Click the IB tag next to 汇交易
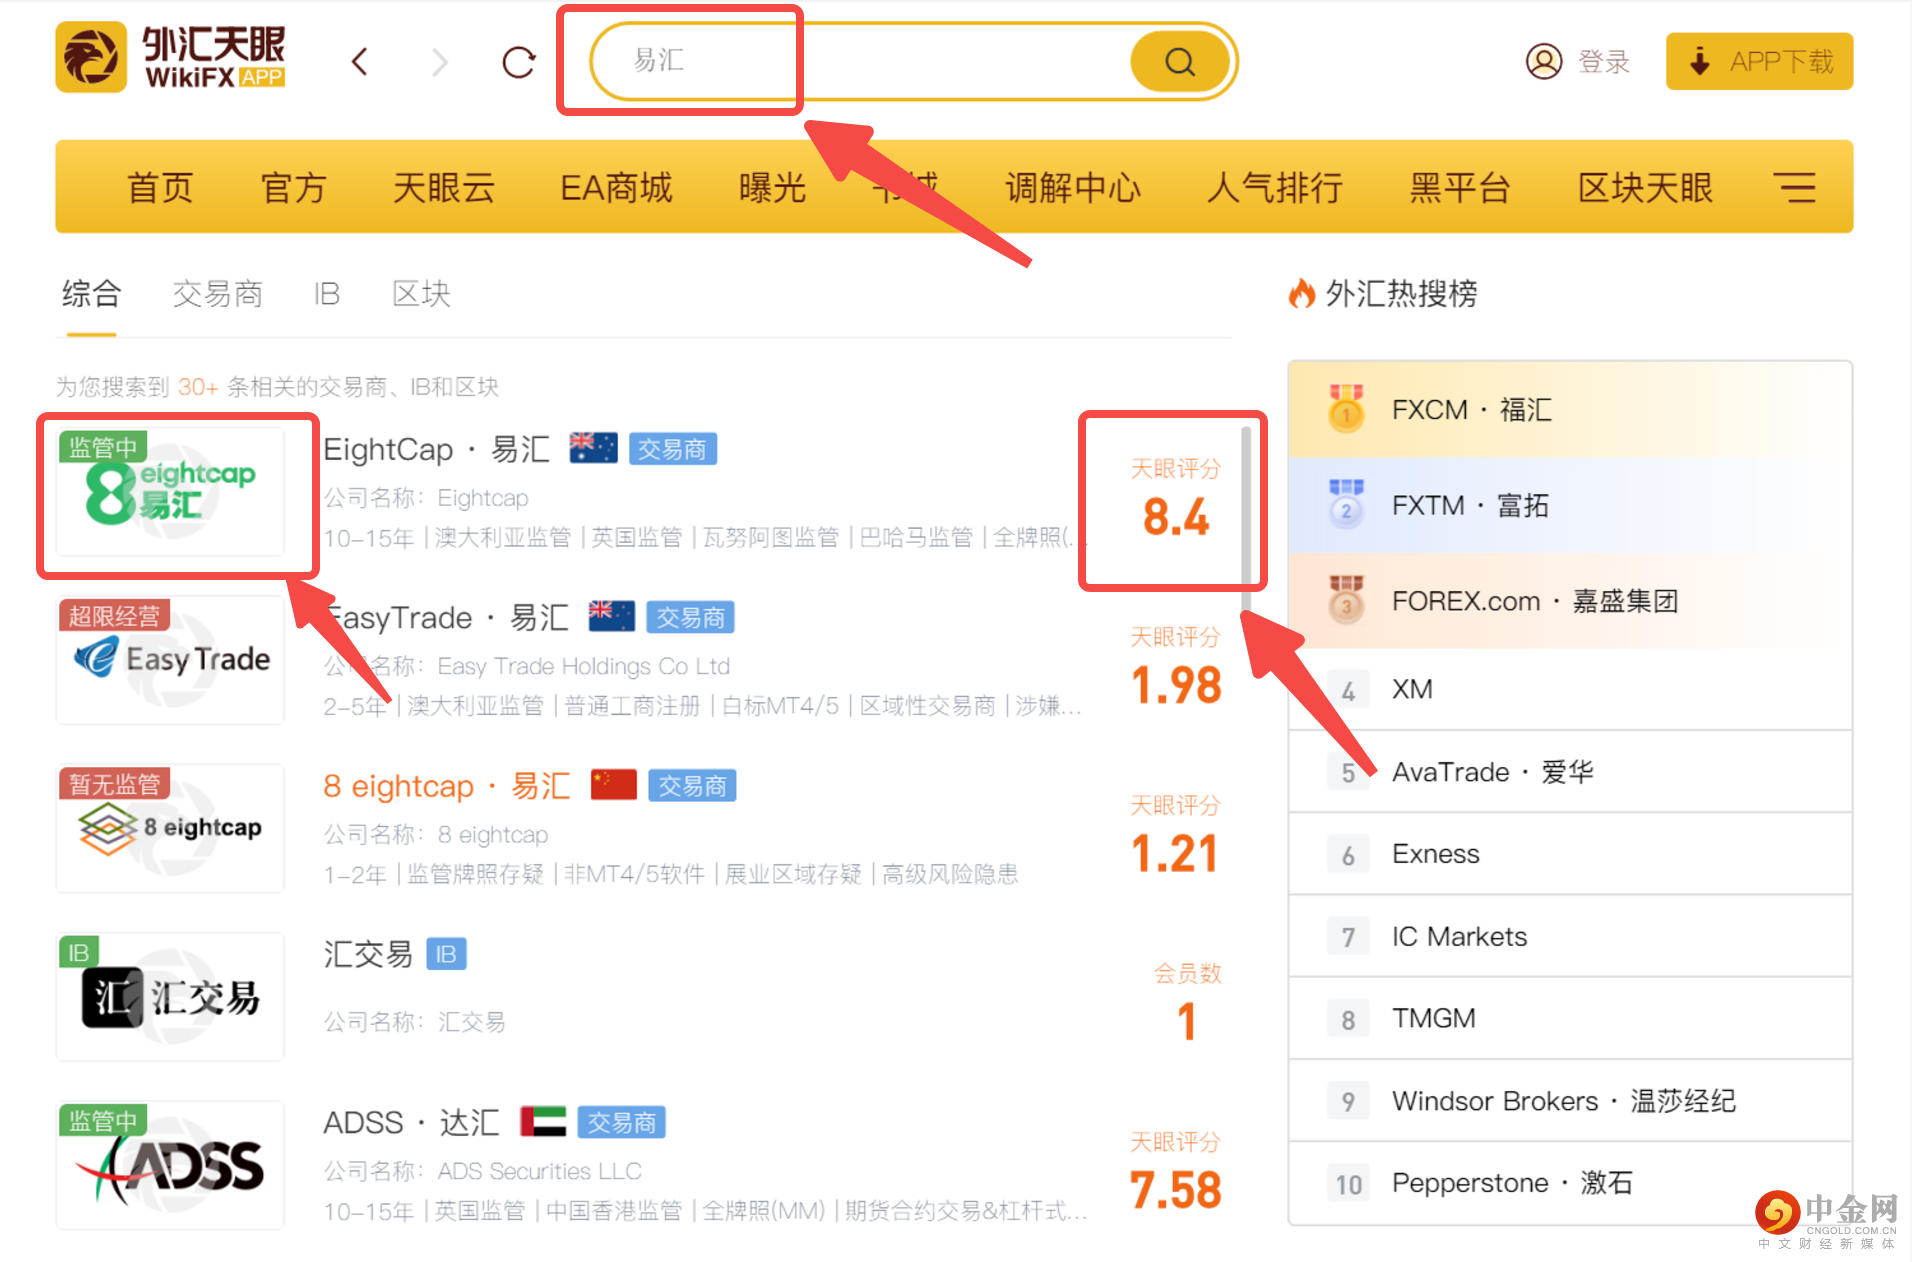1912x1262 pixels. (446, 954)
